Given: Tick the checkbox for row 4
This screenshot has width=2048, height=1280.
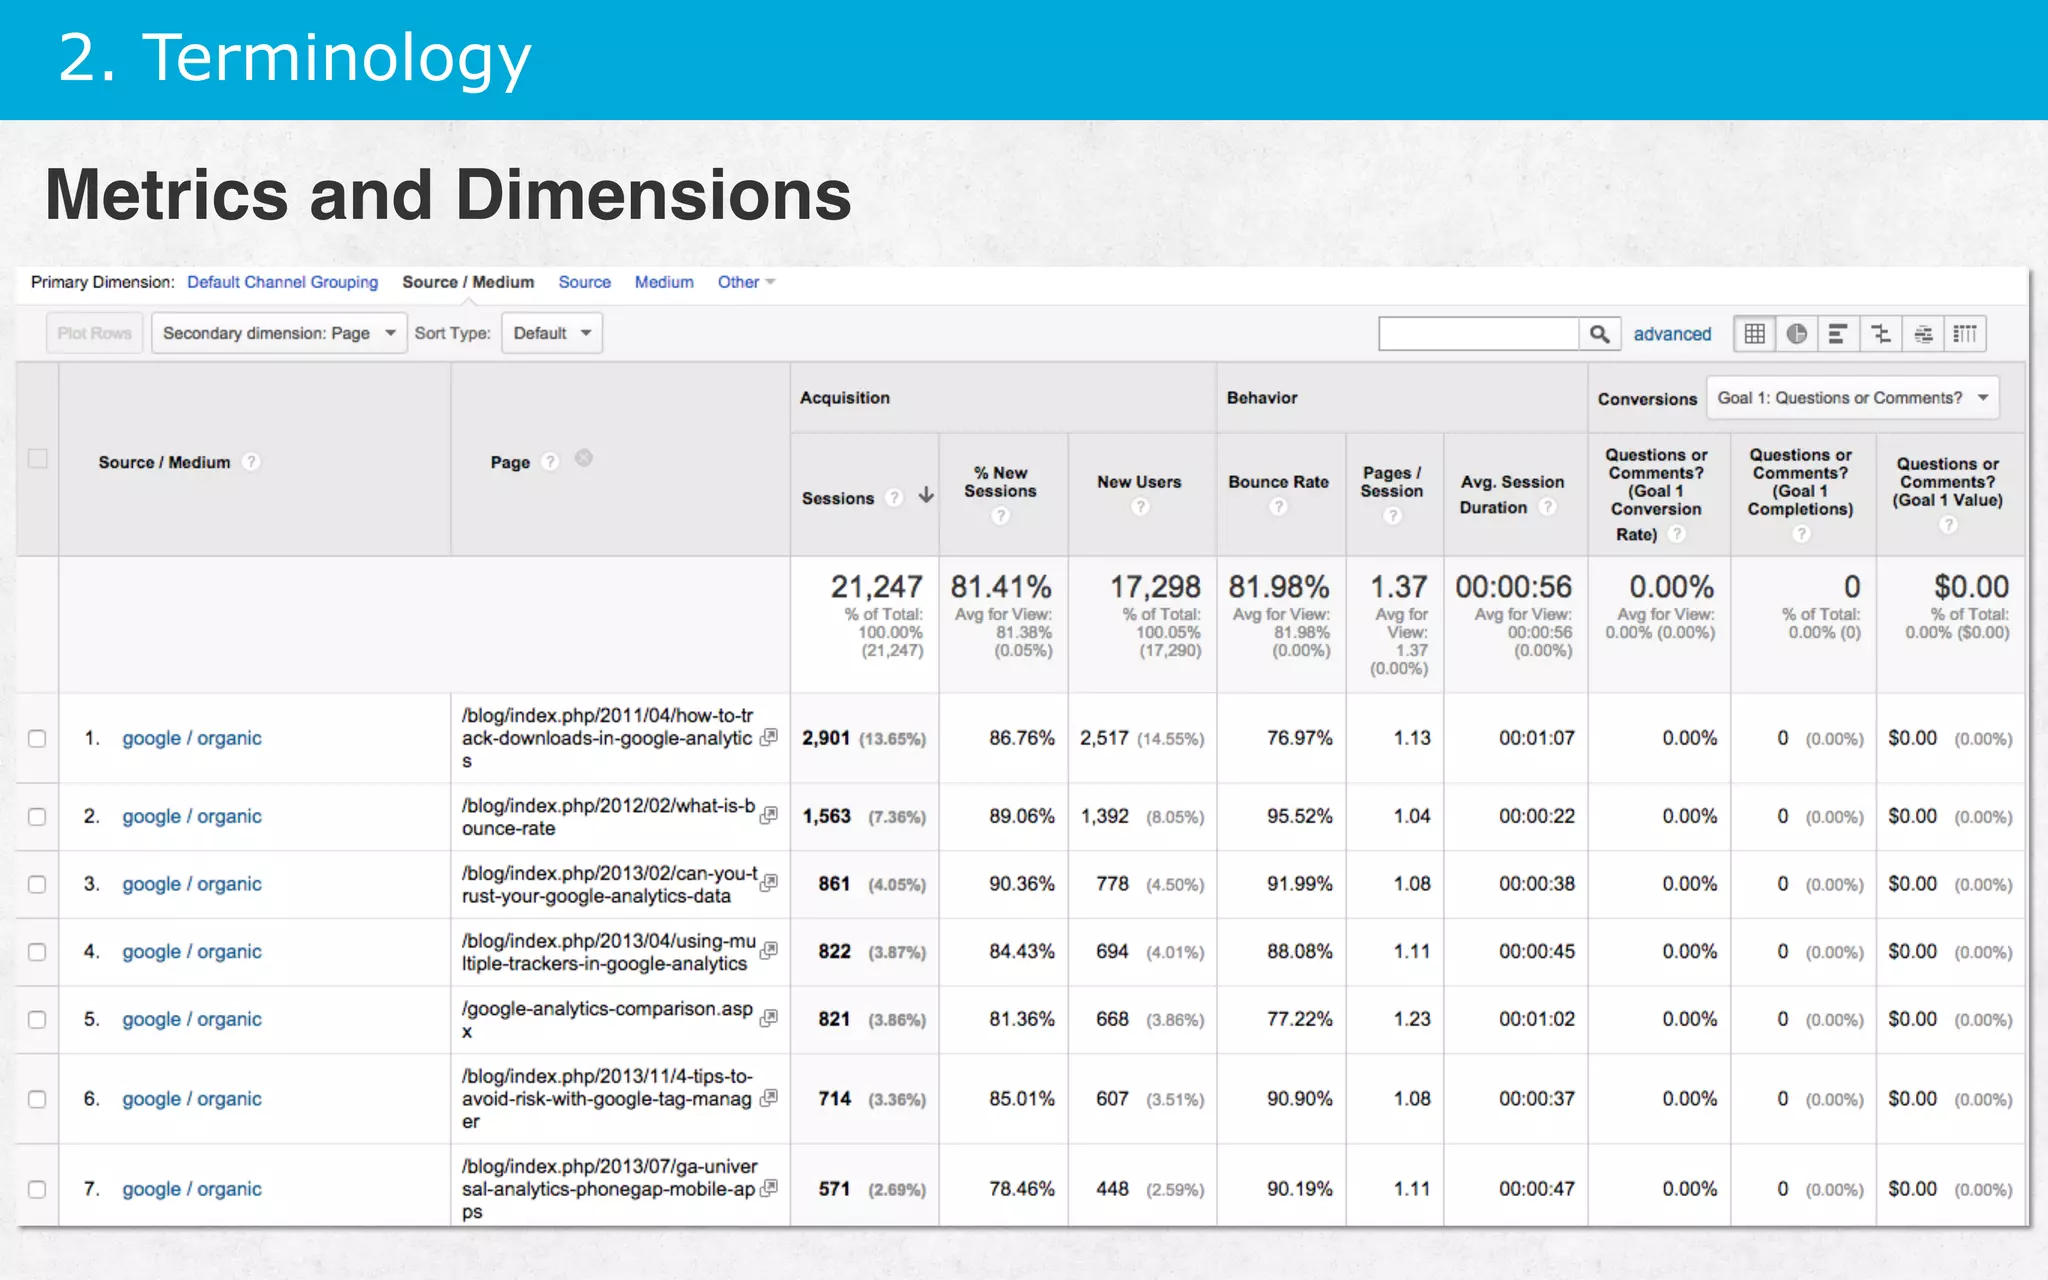Looking at the screenshot, I should pyautogui.click(x=37, y=952).
